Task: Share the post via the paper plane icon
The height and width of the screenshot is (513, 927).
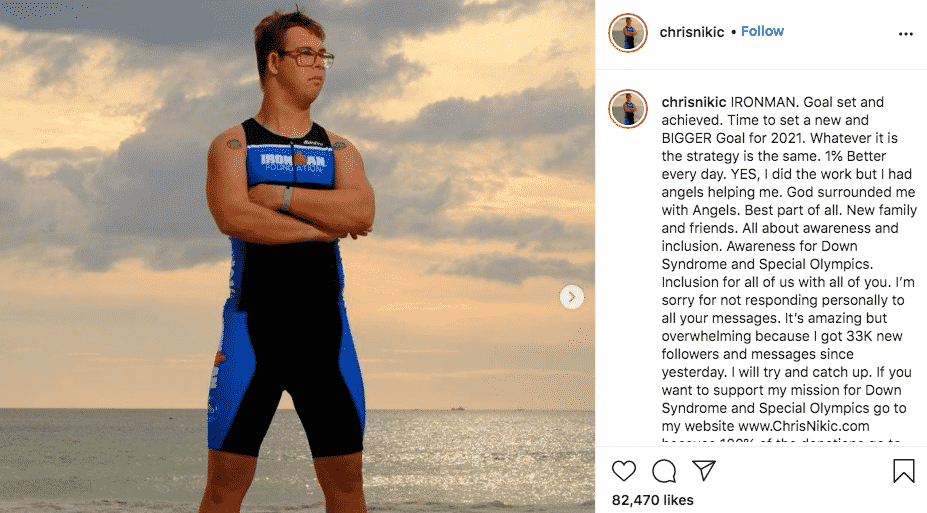Action: [x=704, y=470]
